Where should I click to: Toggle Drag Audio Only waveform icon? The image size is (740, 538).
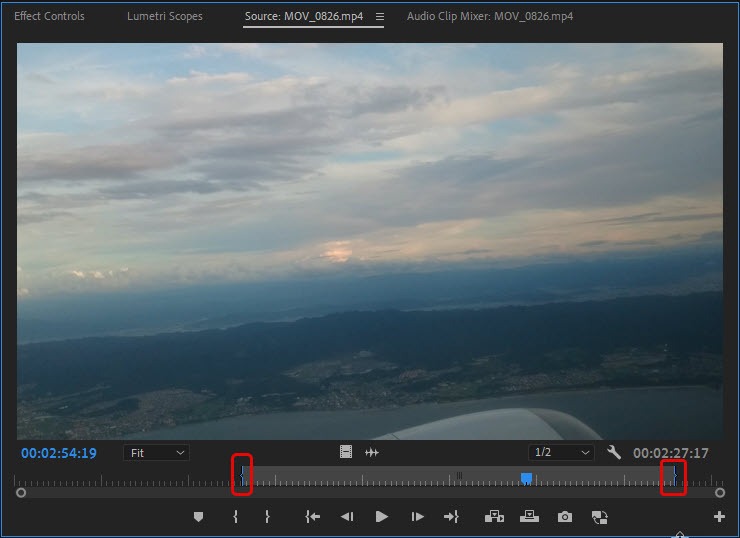[x=372, y=453]
